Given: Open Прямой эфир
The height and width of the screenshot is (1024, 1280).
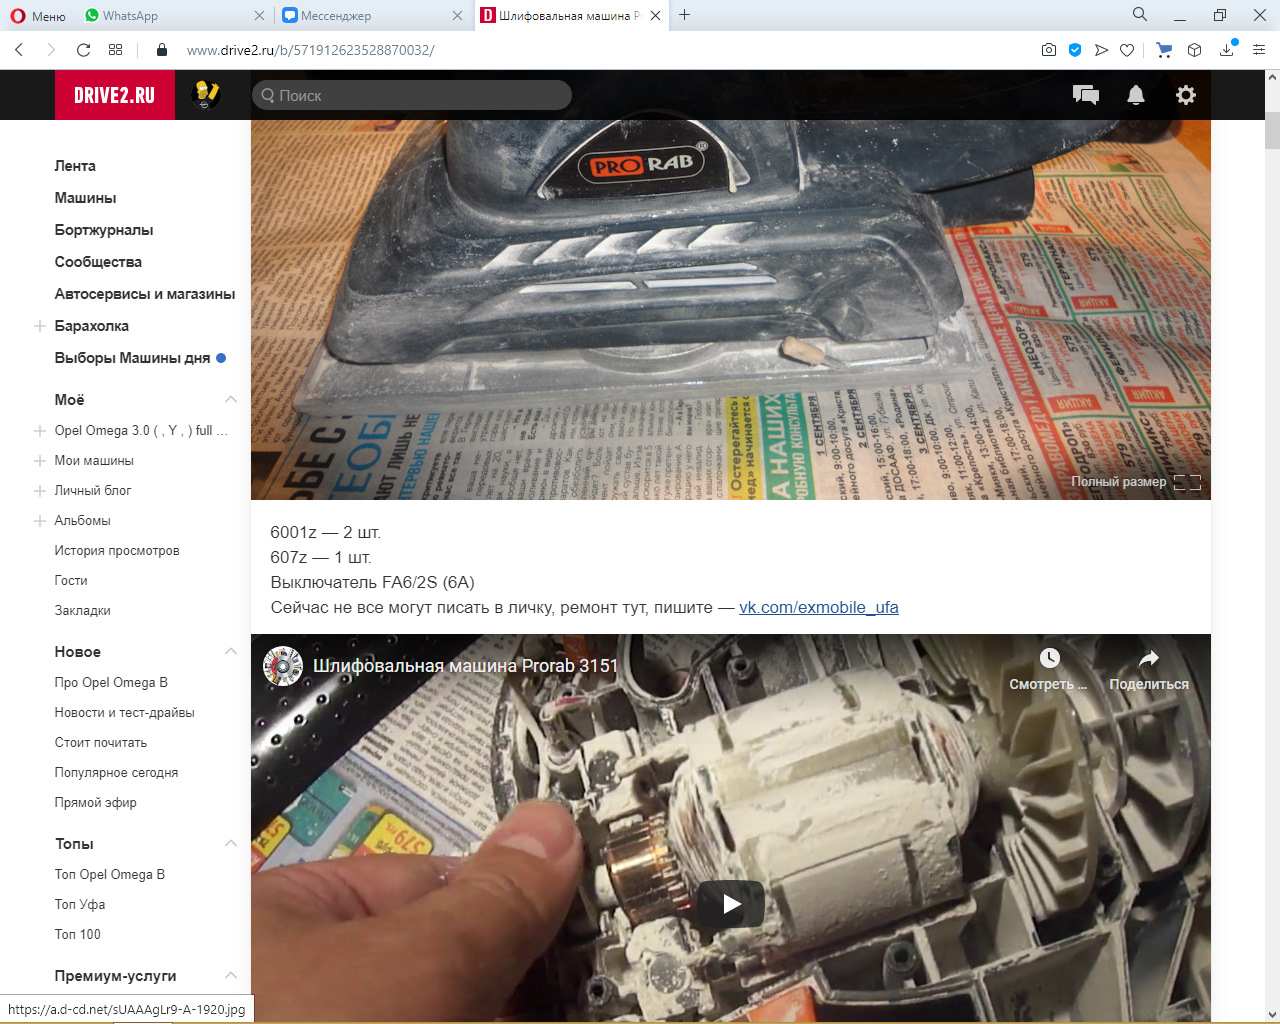Looking at the screenshot, I should (x=95, y=803).
